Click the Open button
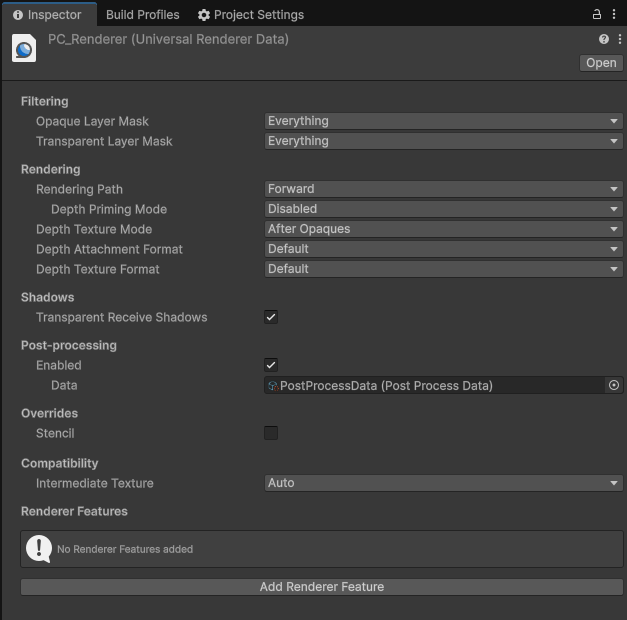Viewport: 627px width, 620px height. coord(601,63)
